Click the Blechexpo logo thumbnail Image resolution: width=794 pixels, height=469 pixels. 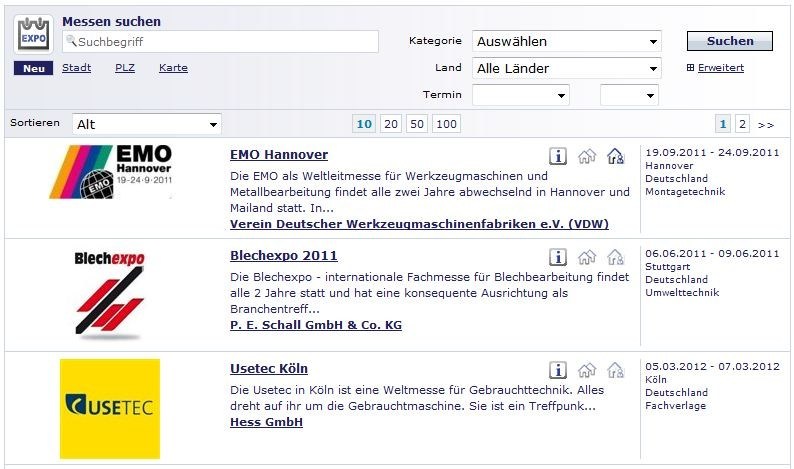pos(110,295)
